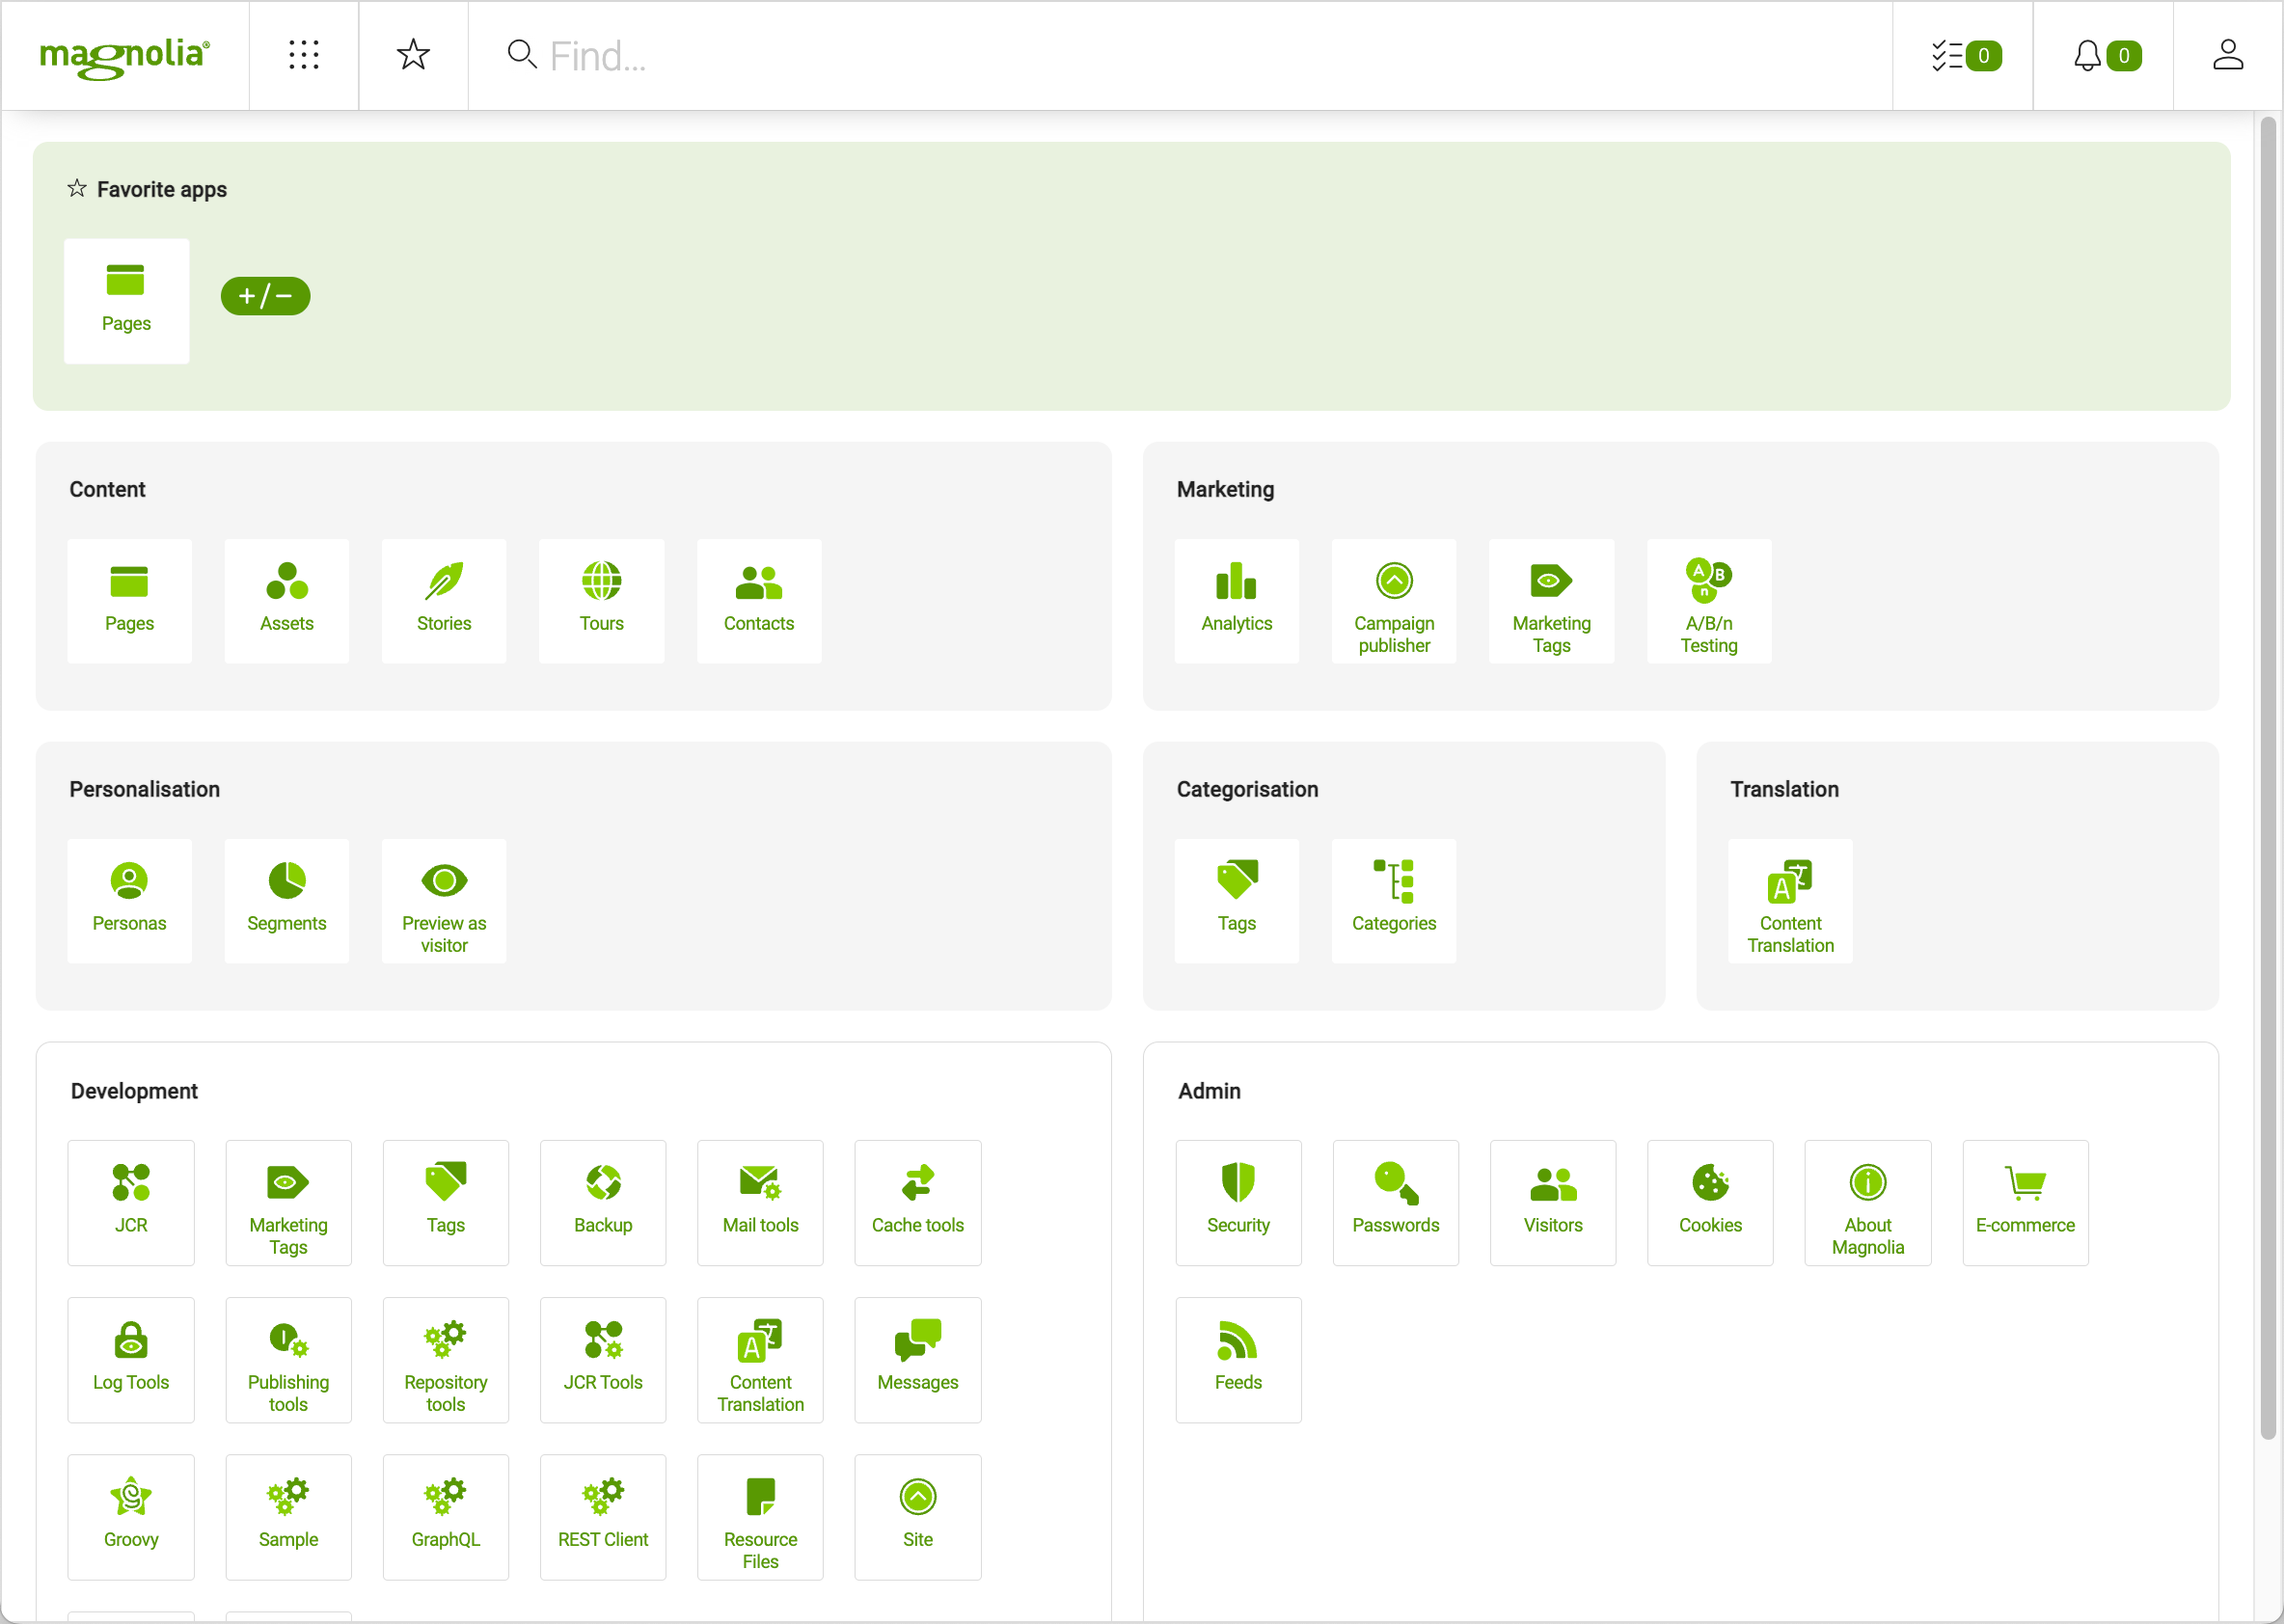This screenshot has height=1624, width=2284.
Task: Open the GraphQL app
Action: click(x=446, y=1517)
